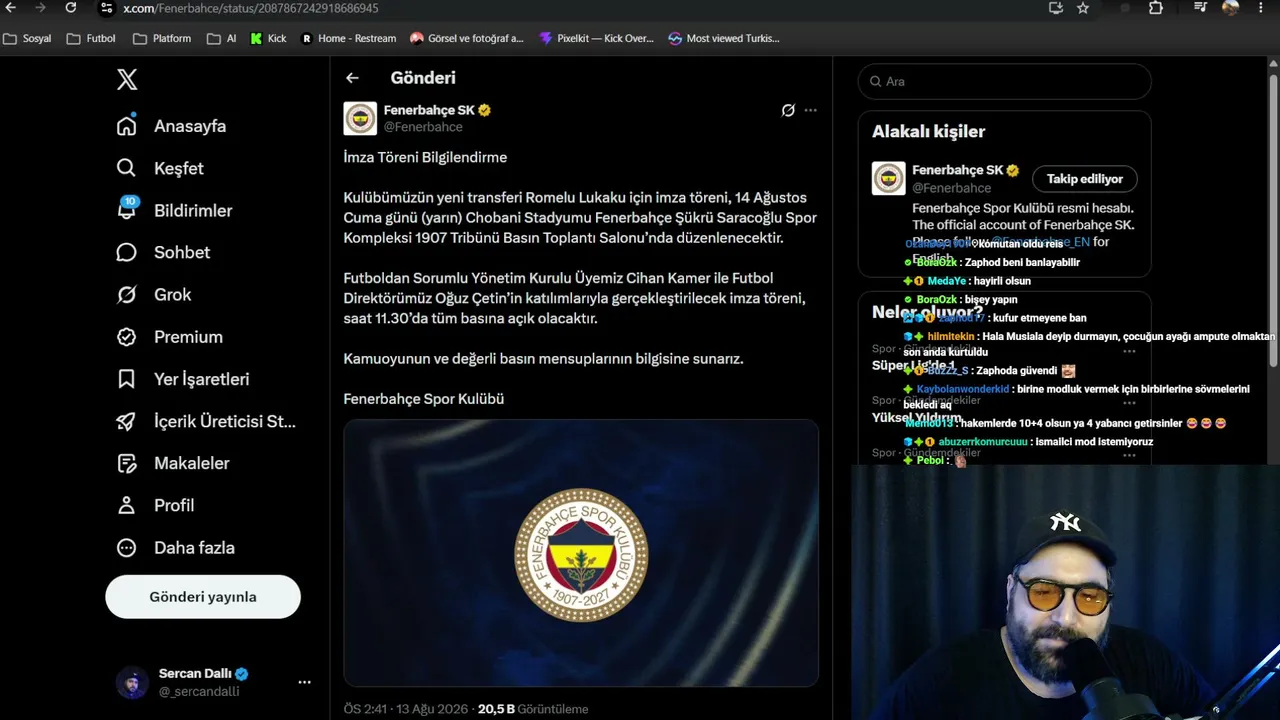Click the install app icon in address bar
This screenshot has height=720, width=1280.
(x=1056, y=8)
